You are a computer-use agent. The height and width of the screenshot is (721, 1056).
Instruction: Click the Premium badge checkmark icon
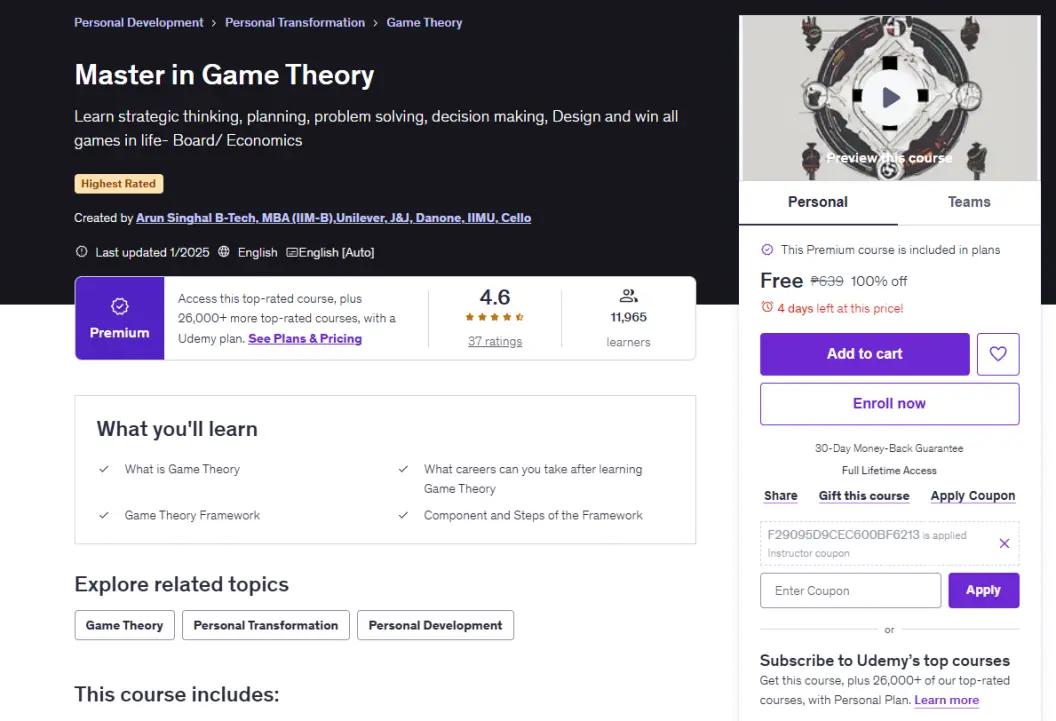[x=119, y=307]
